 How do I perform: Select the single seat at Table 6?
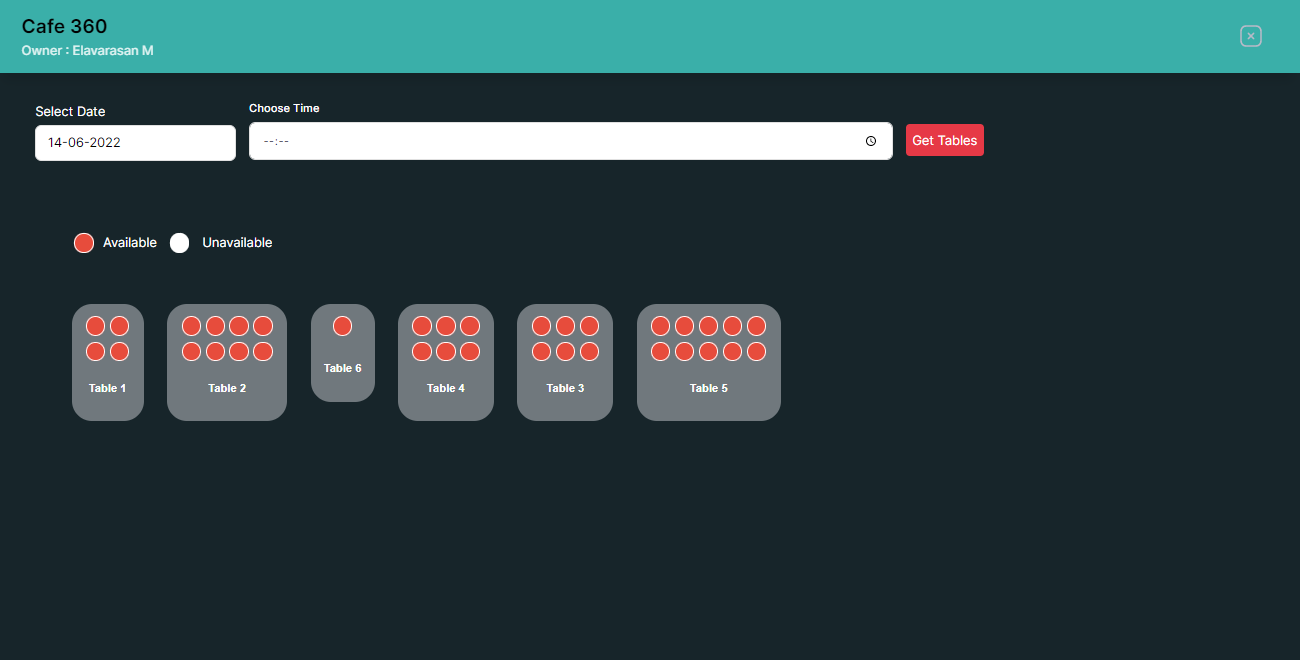(342, 326)
